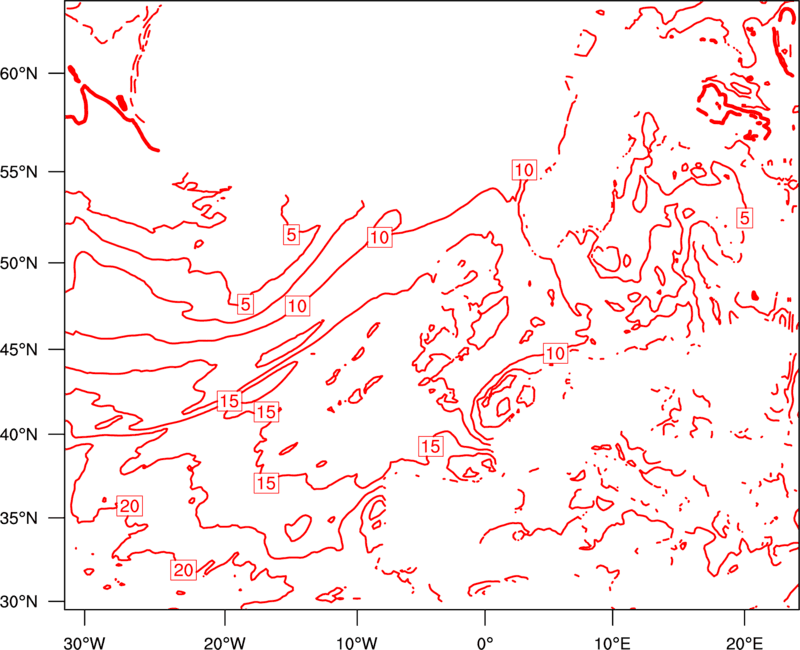
Task: Click the boxed 5 contour label above 20°E
Action: tap(745, 218)
